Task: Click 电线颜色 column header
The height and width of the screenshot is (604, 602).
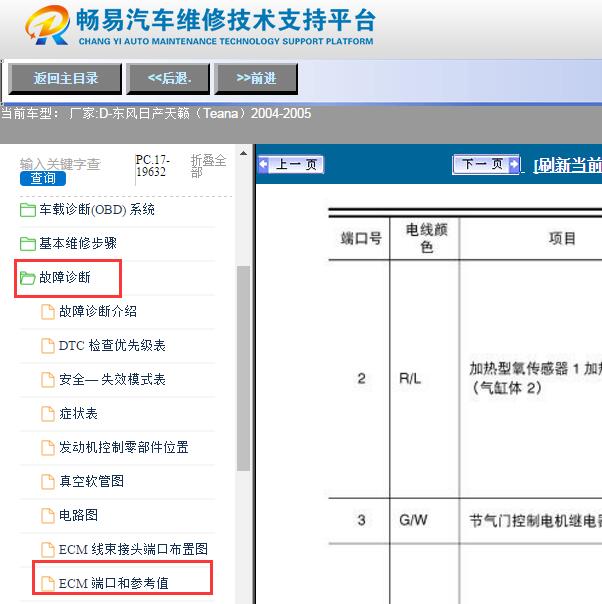Action: (426, 238)
